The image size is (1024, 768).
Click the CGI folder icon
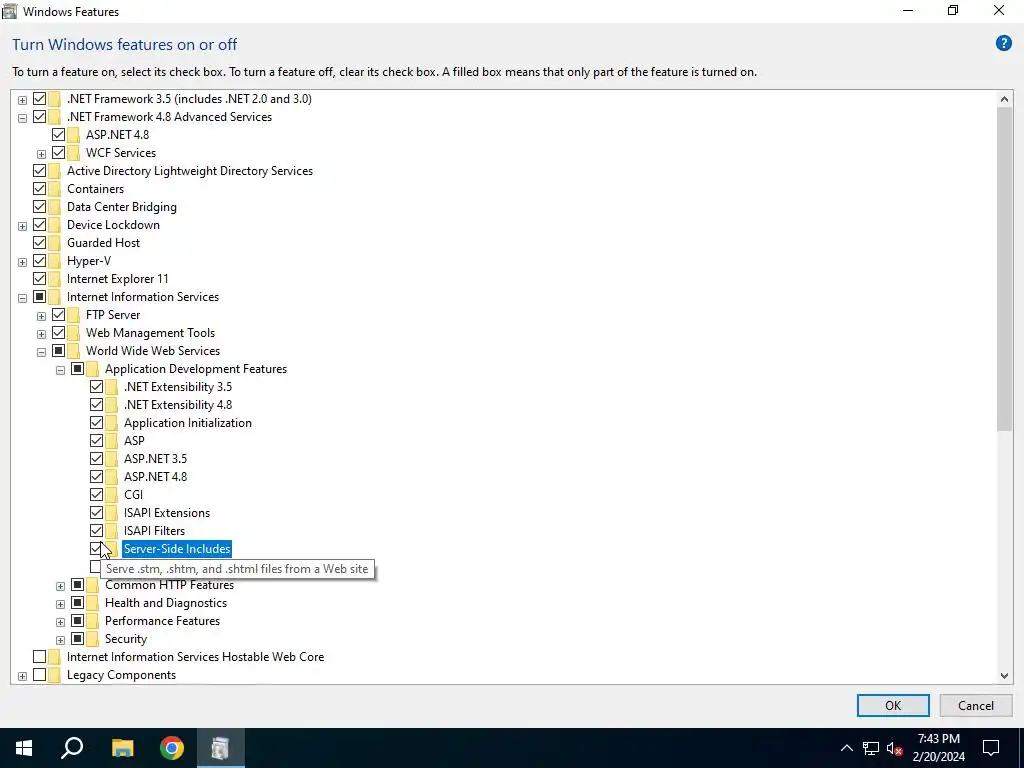(x=112, y=494)
